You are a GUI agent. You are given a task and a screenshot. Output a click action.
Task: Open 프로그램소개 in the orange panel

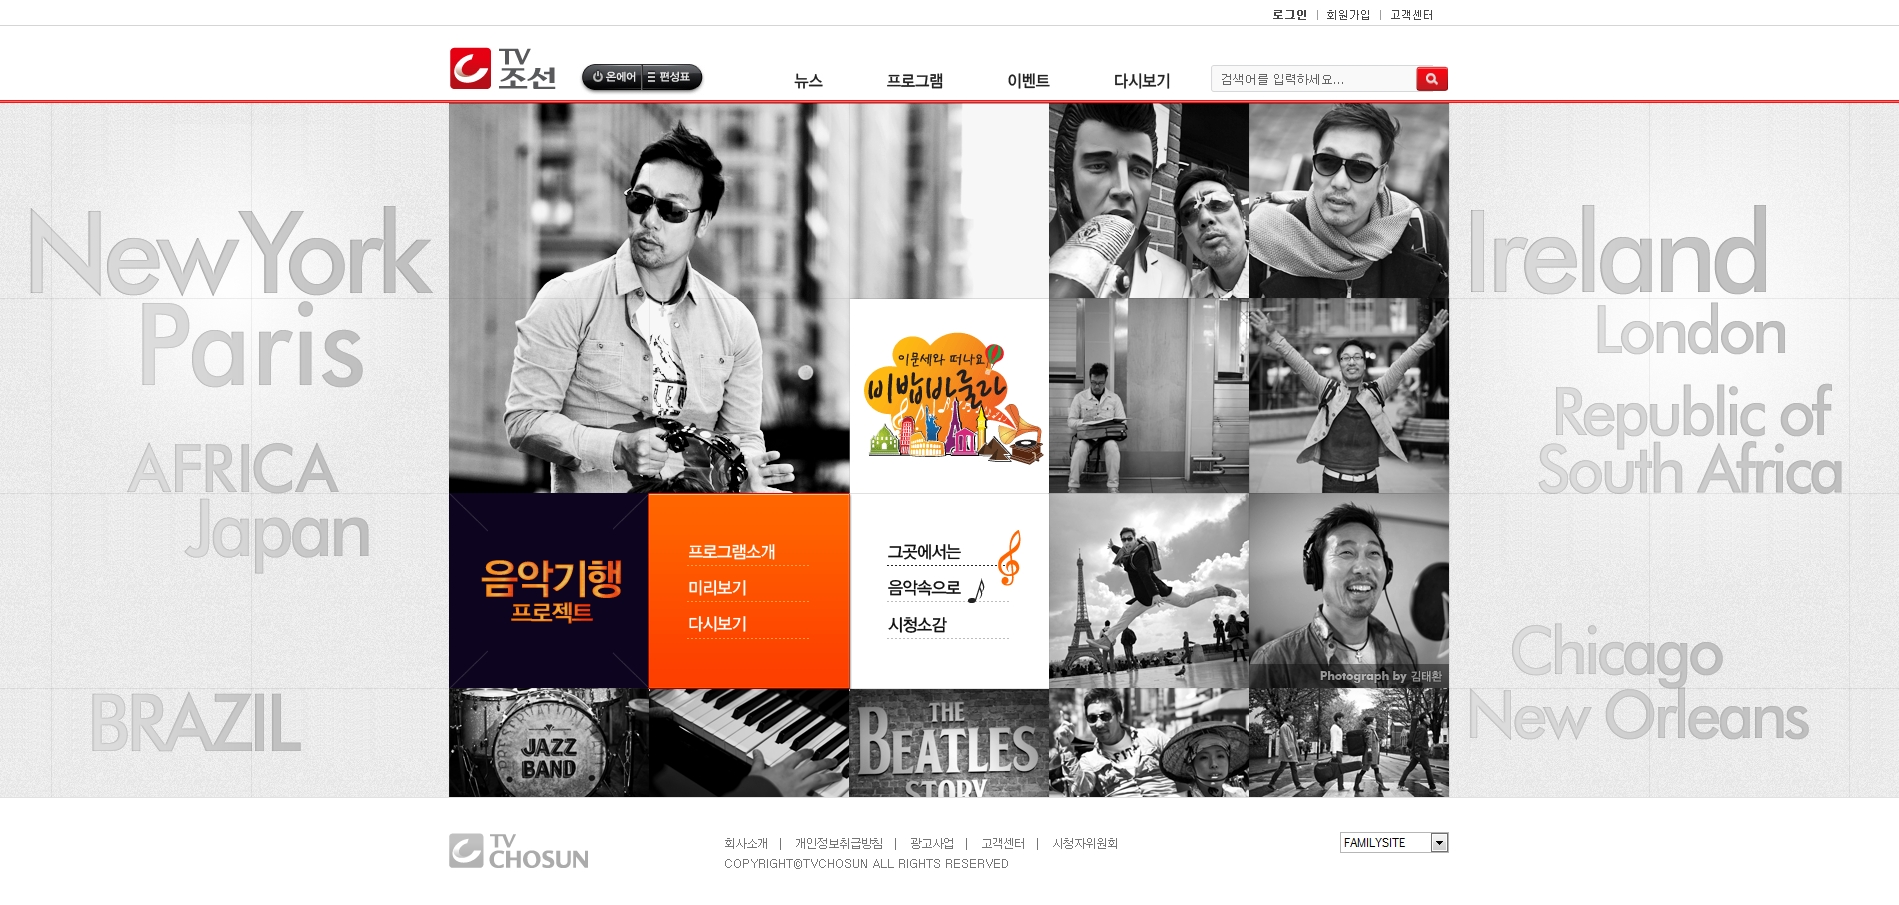(731, 552)
